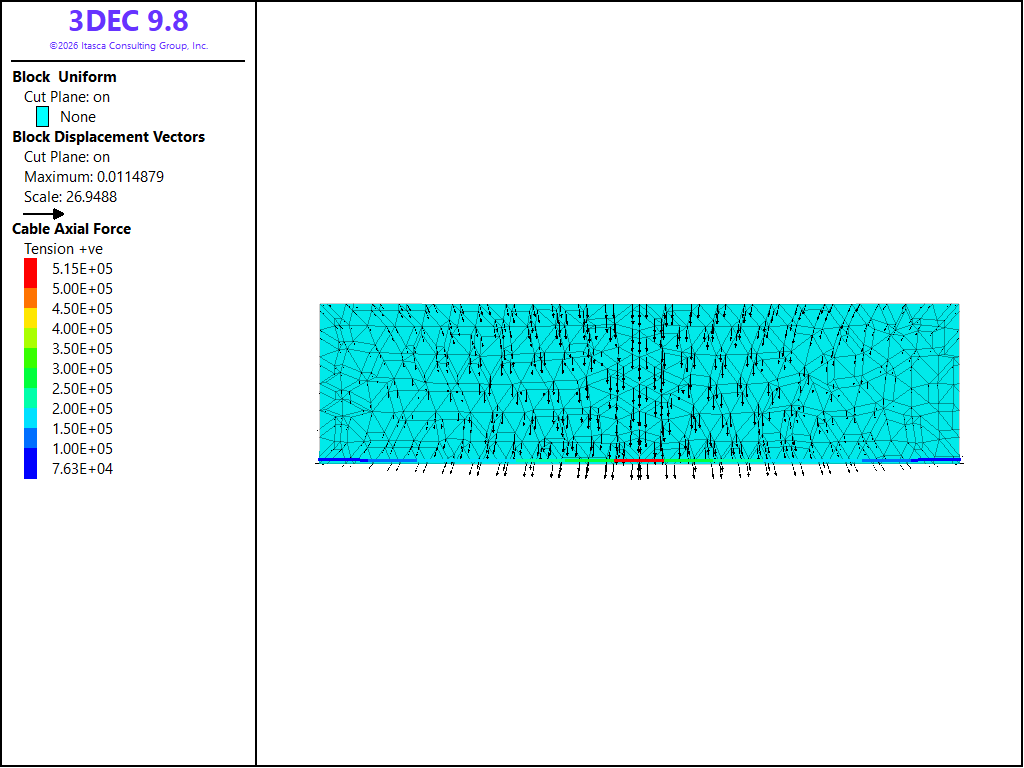This screenshot has width=1024, height=768.
Task: Click the Maximum: 0.0114879 value text
Action: [x=94, y=177]
